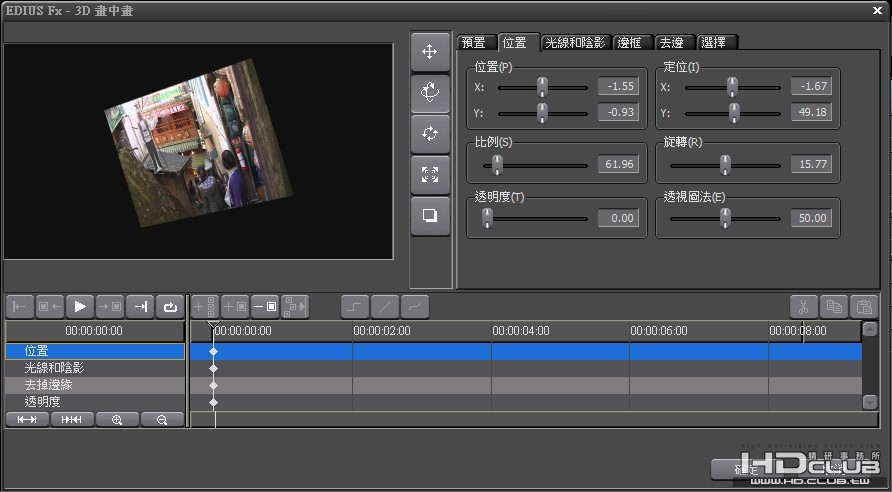Choose step interpolation icon
The height and width of the screenshot is (492, 892).
[x=355, y=307]
